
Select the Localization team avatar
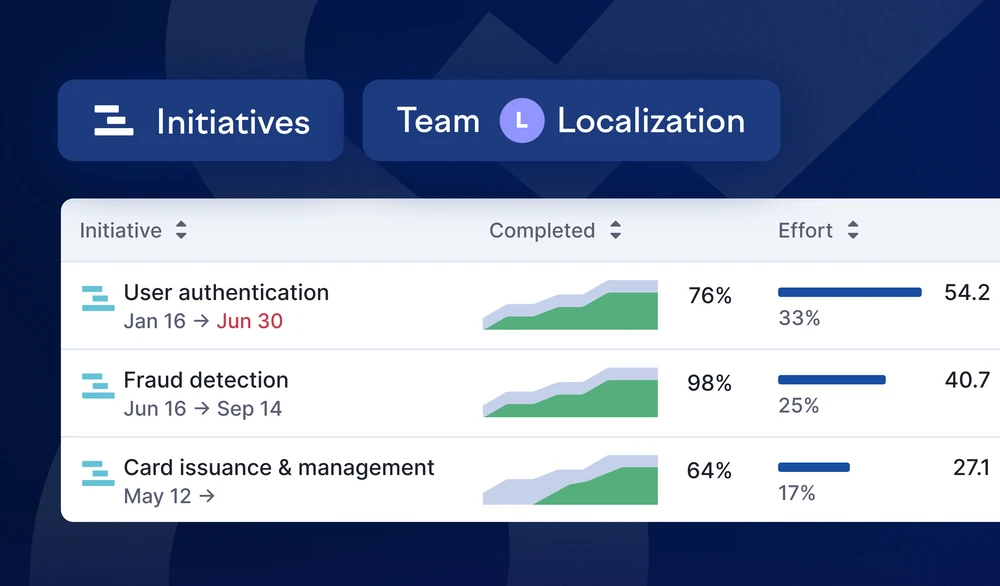point(522,121)
